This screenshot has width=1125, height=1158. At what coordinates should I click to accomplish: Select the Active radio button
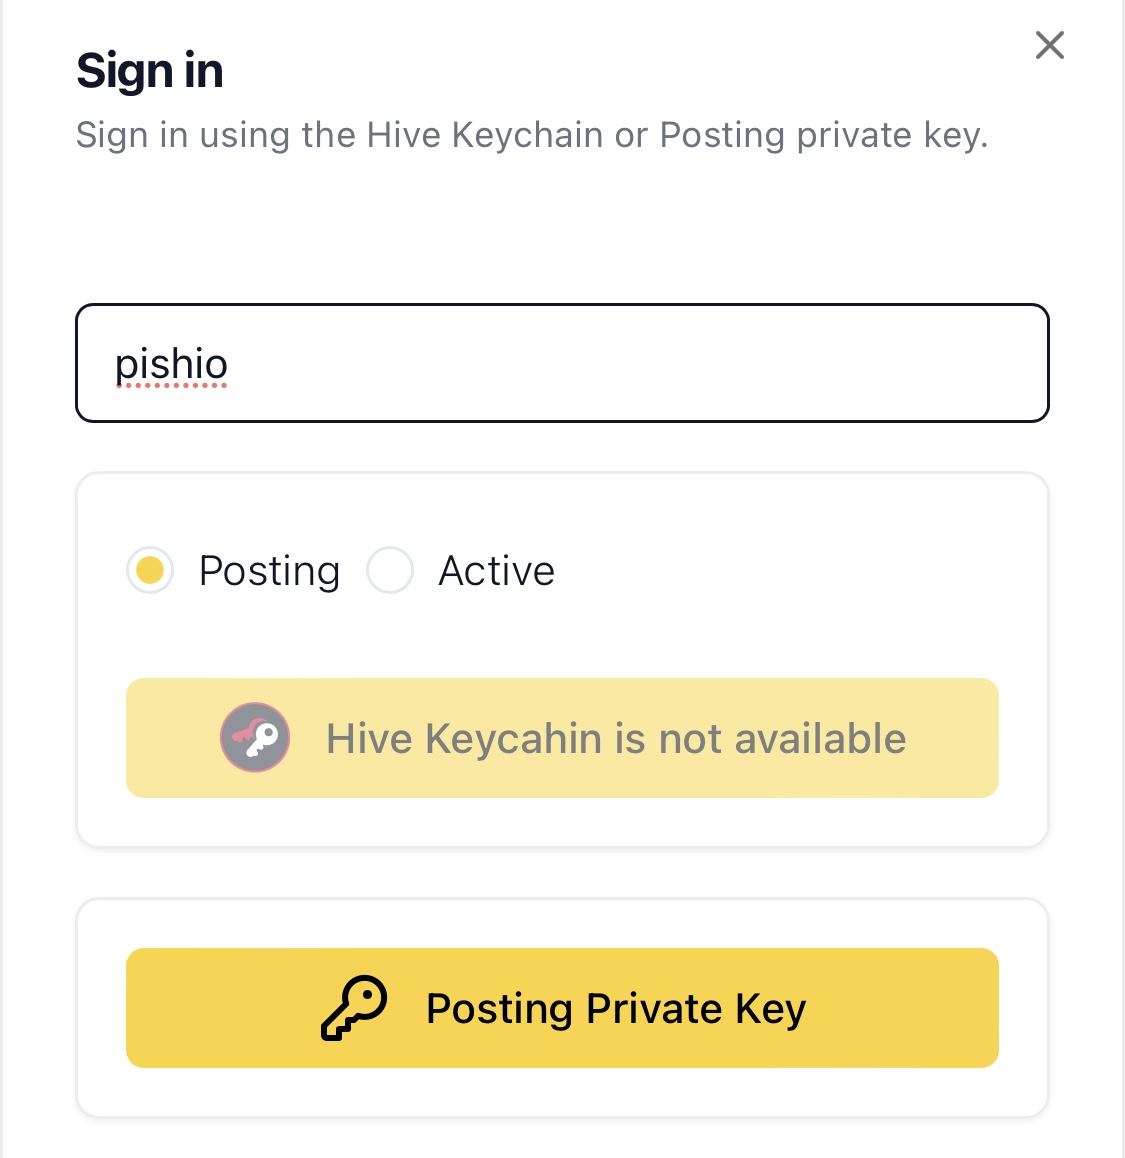pyautogui.click(x=390, y=570)
